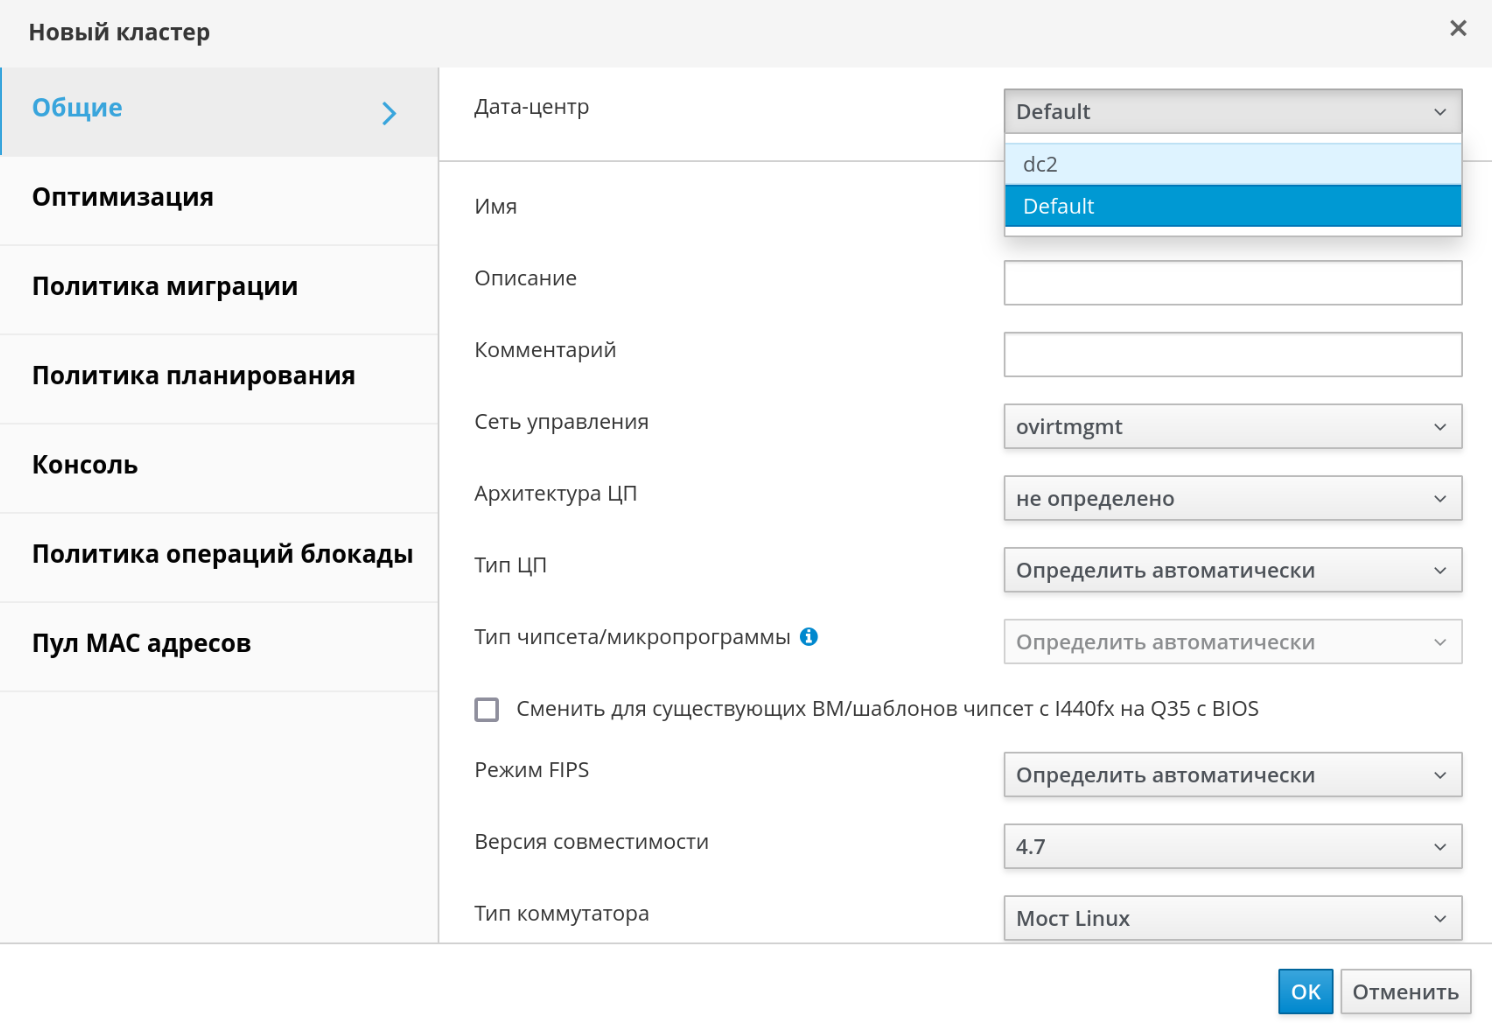The width and height of the screenshot is (1492, 1035).
Task: Click the Отменить button
Action: pos(1405,992)
